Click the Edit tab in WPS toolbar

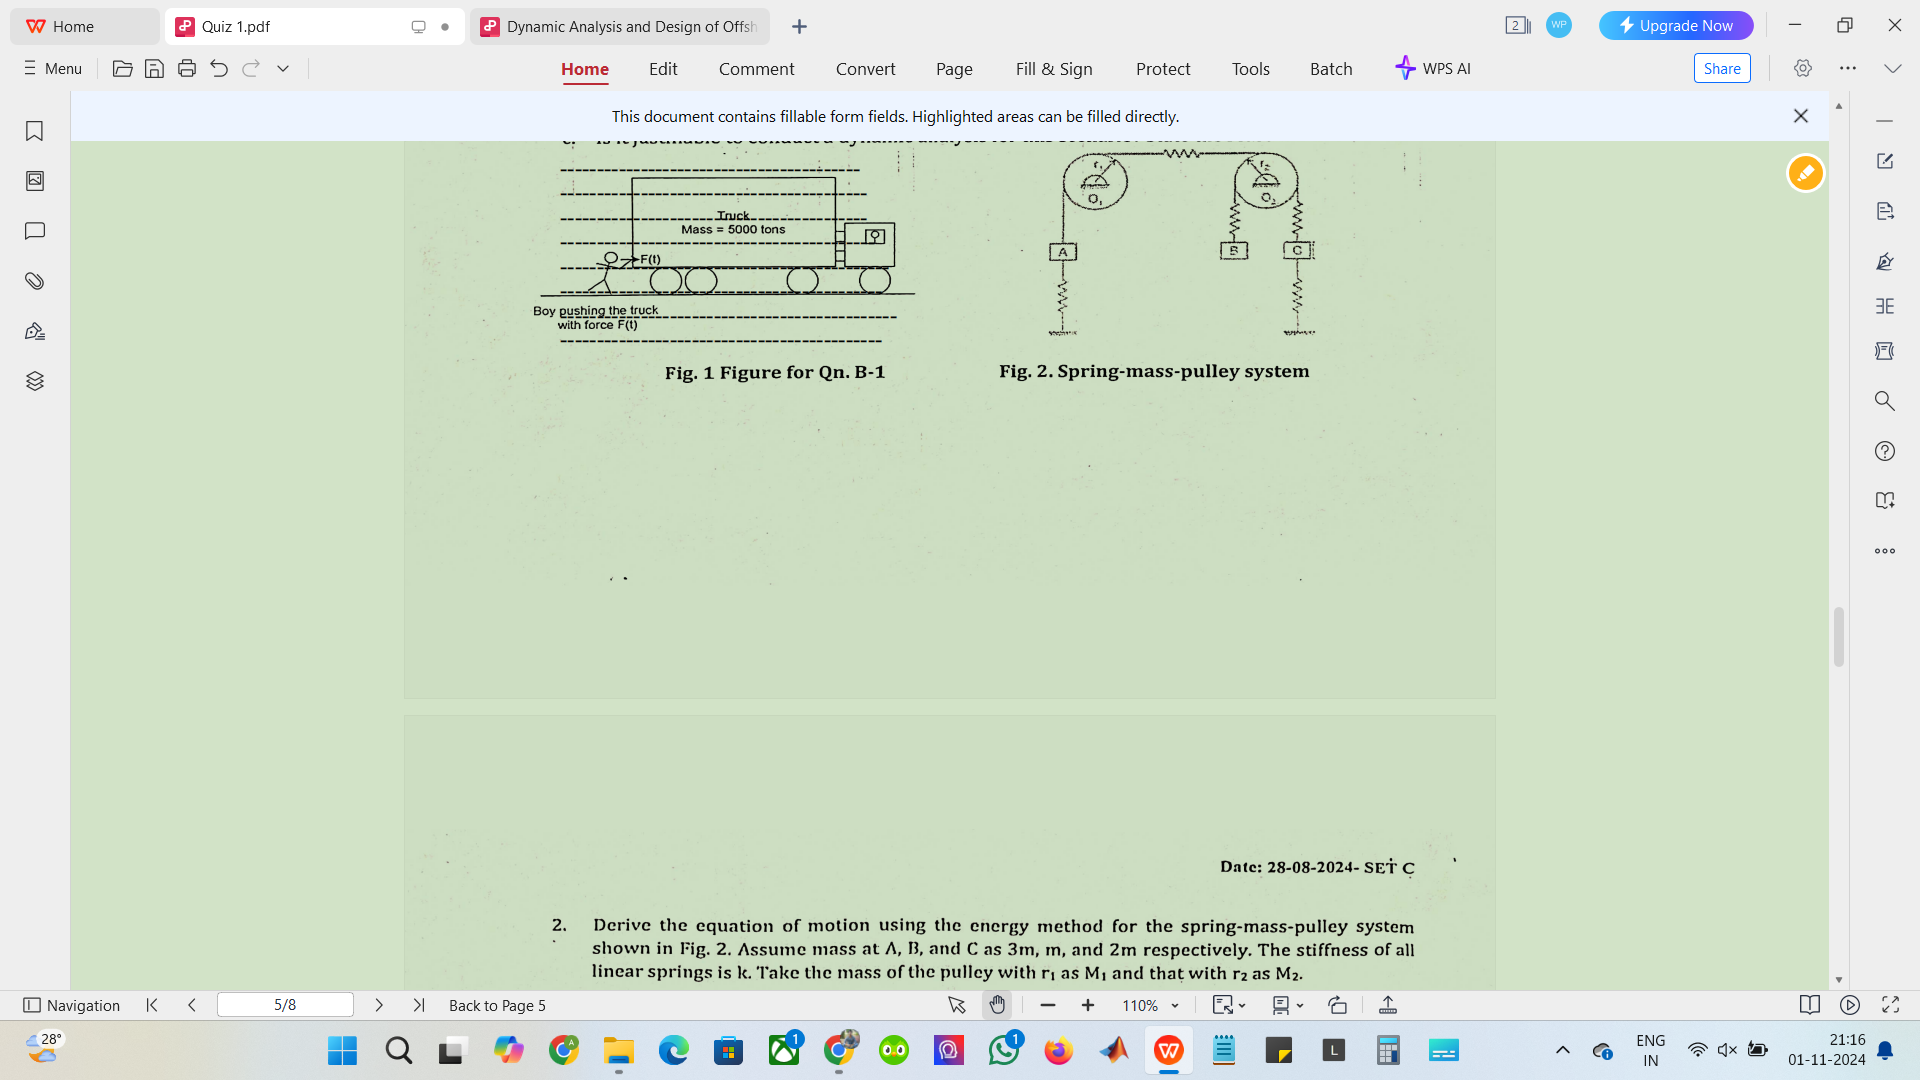663,69
